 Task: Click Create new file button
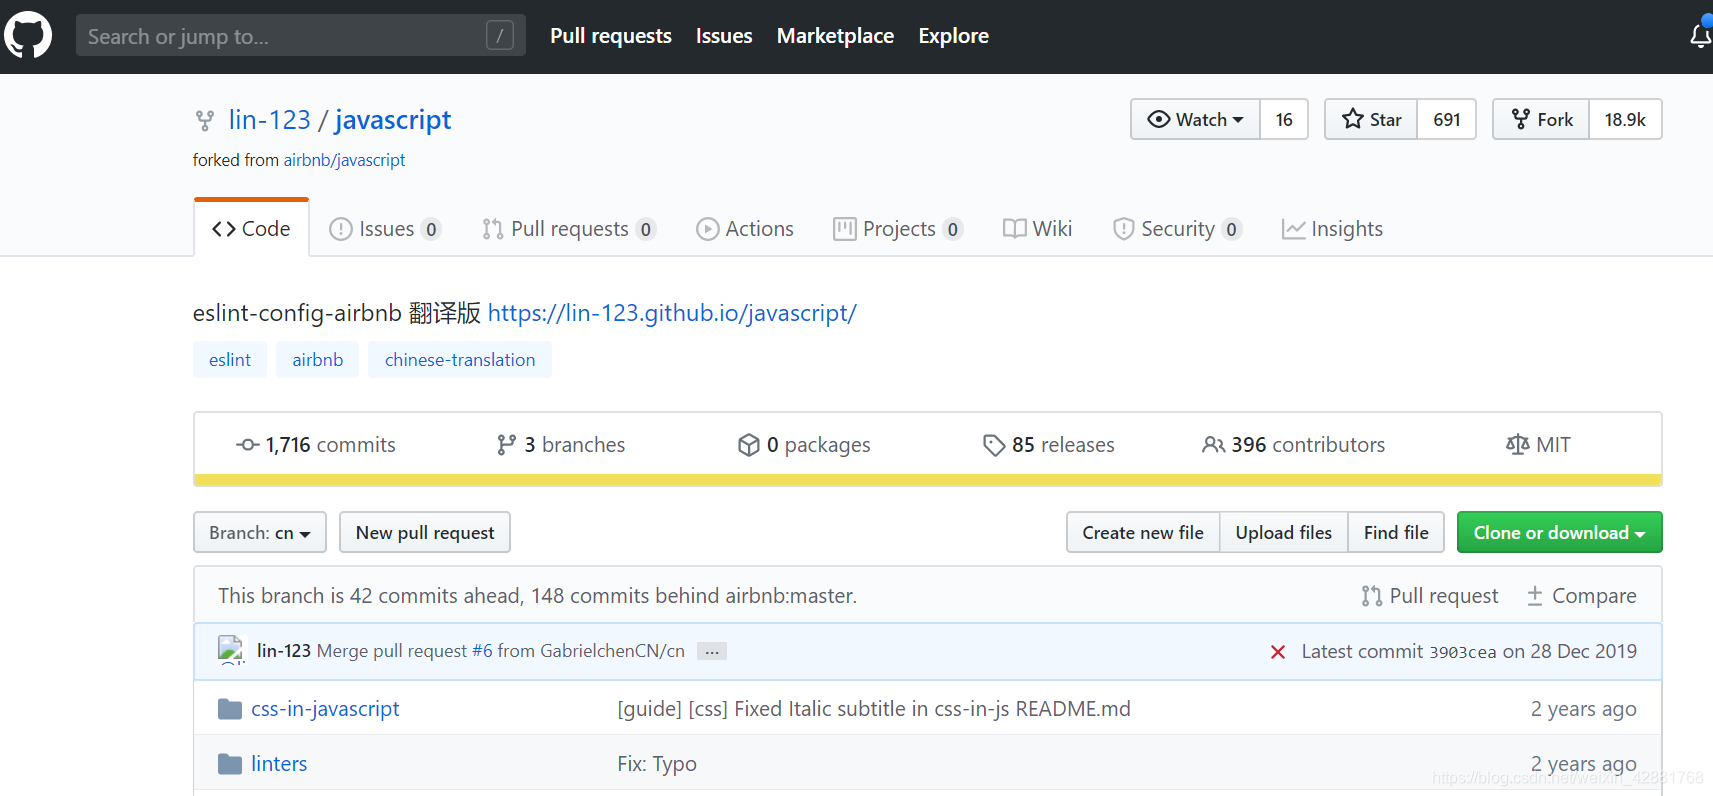[x=1143, y=533]
